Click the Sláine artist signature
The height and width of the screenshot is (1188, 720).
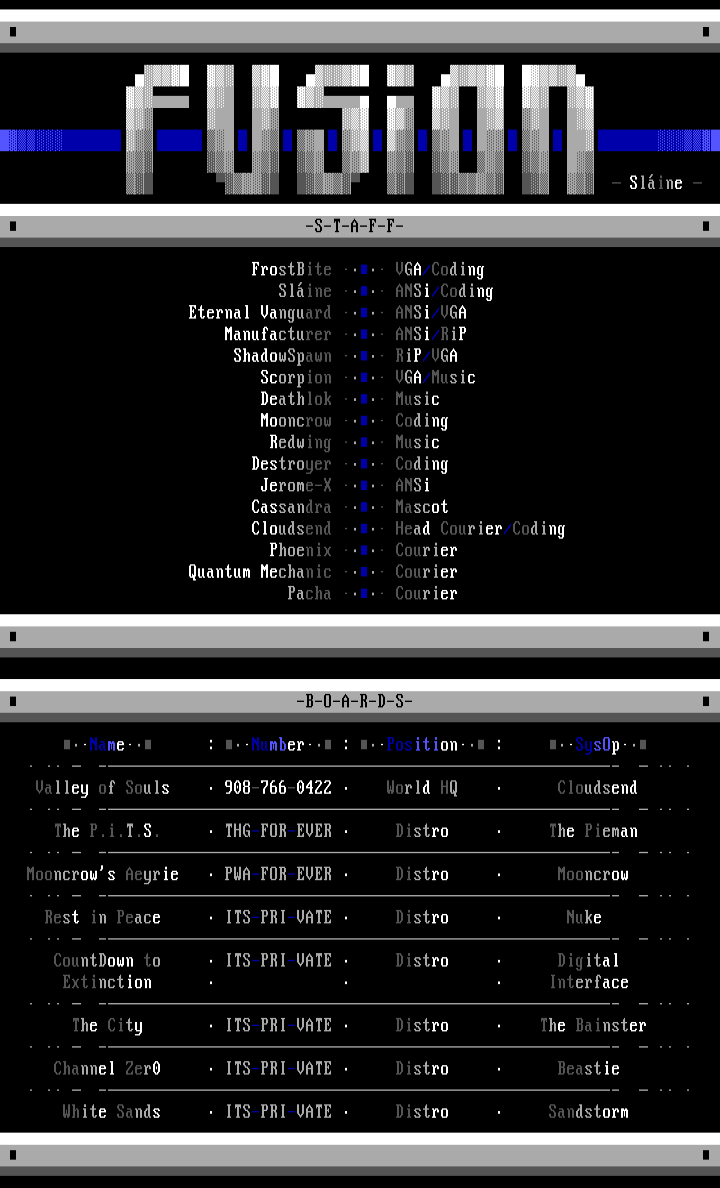tap(655, 183)
